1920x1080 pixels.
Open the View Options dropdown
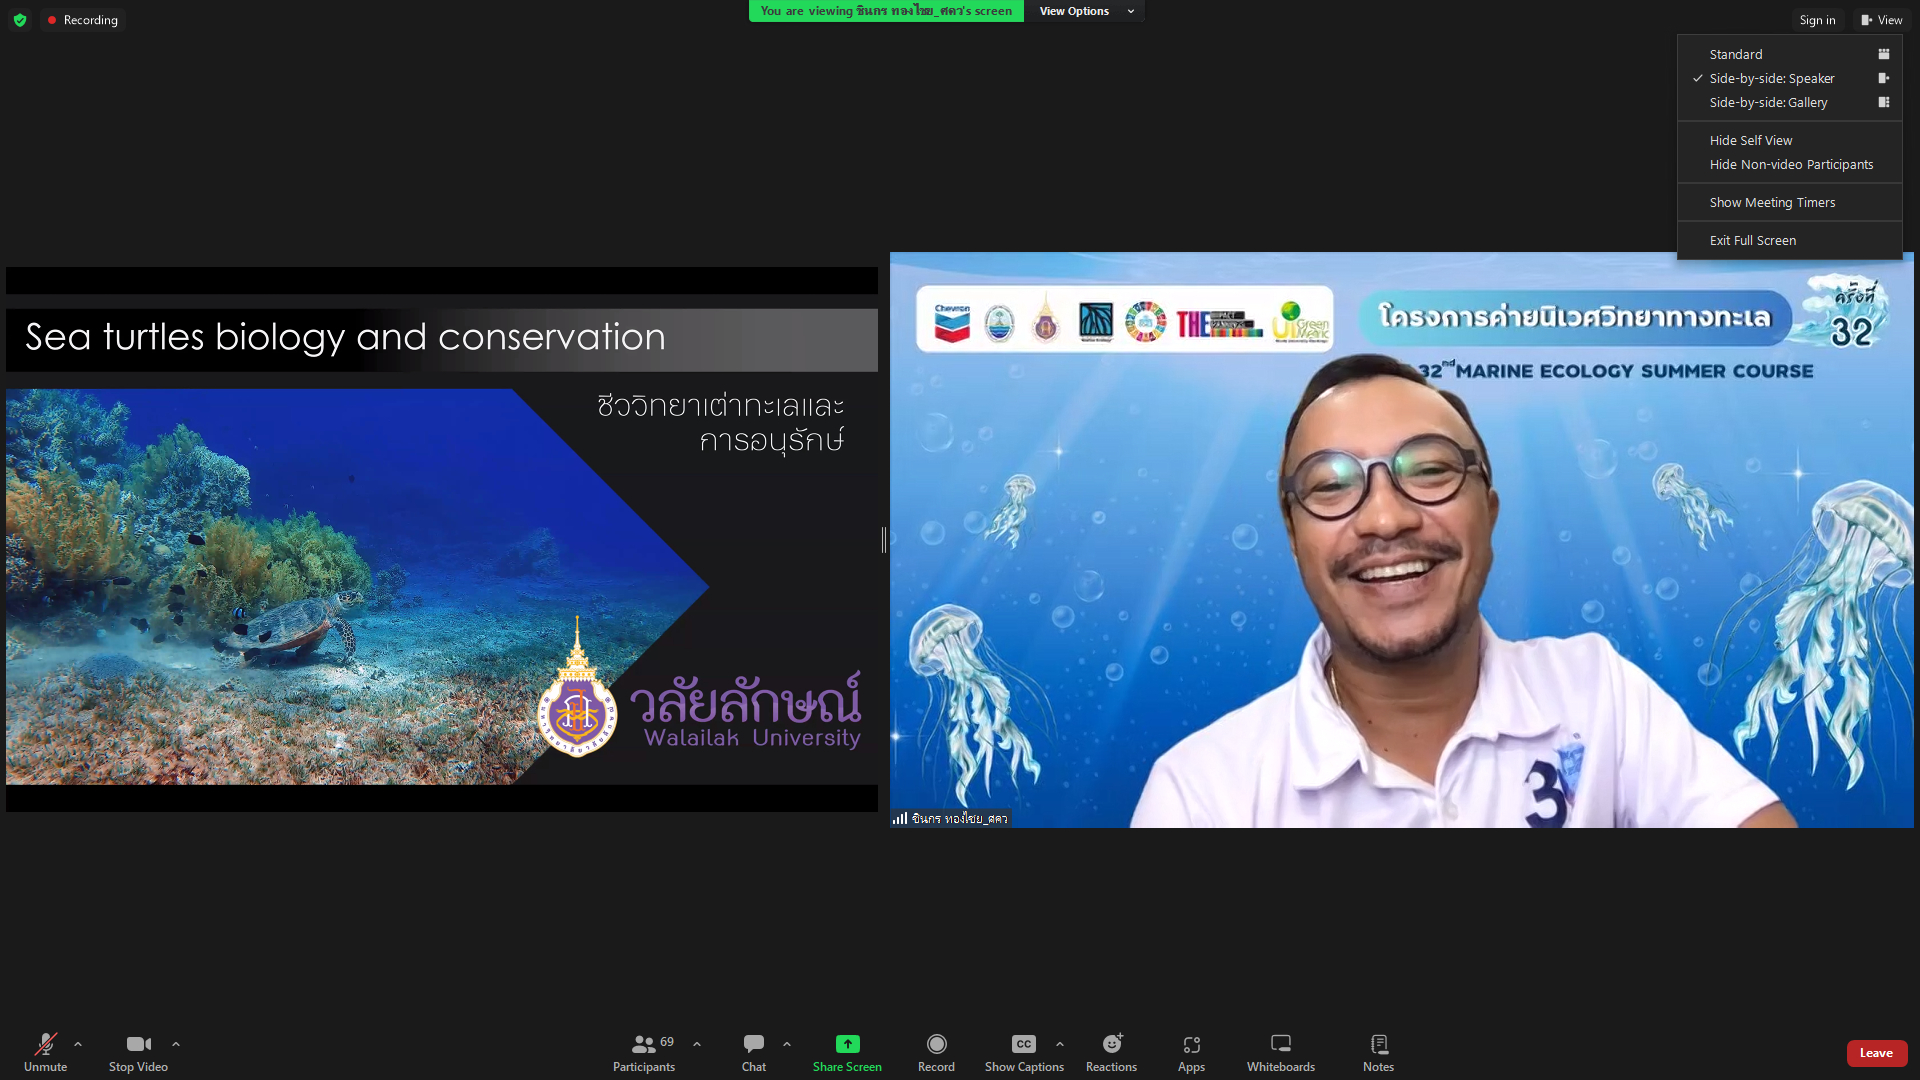1085,11
